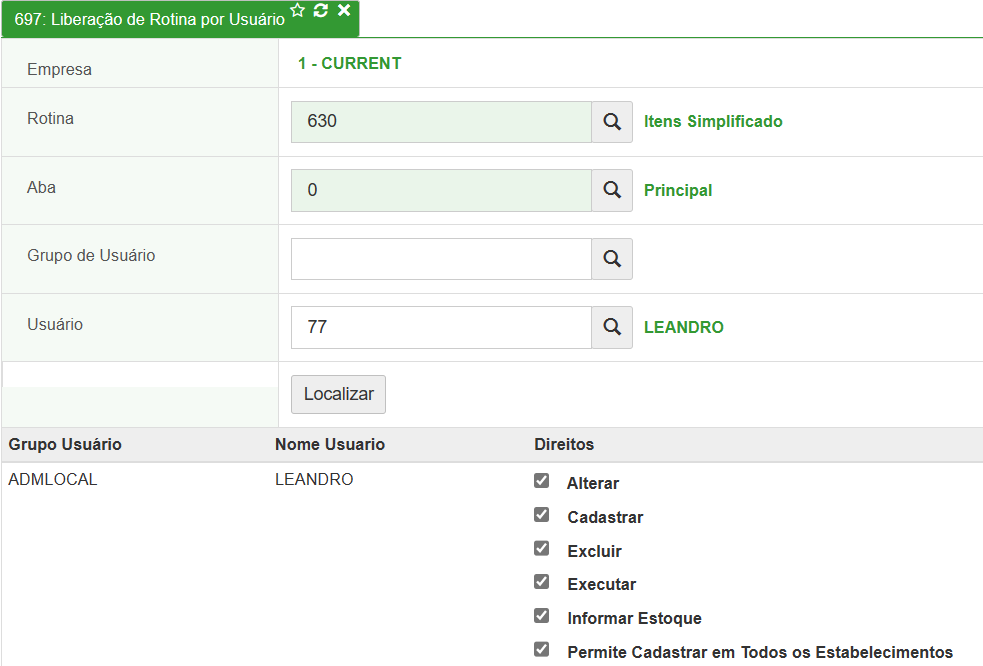Focus the empty Grupo de Usuário field
983x666 pixels.
tap(441, 258)
